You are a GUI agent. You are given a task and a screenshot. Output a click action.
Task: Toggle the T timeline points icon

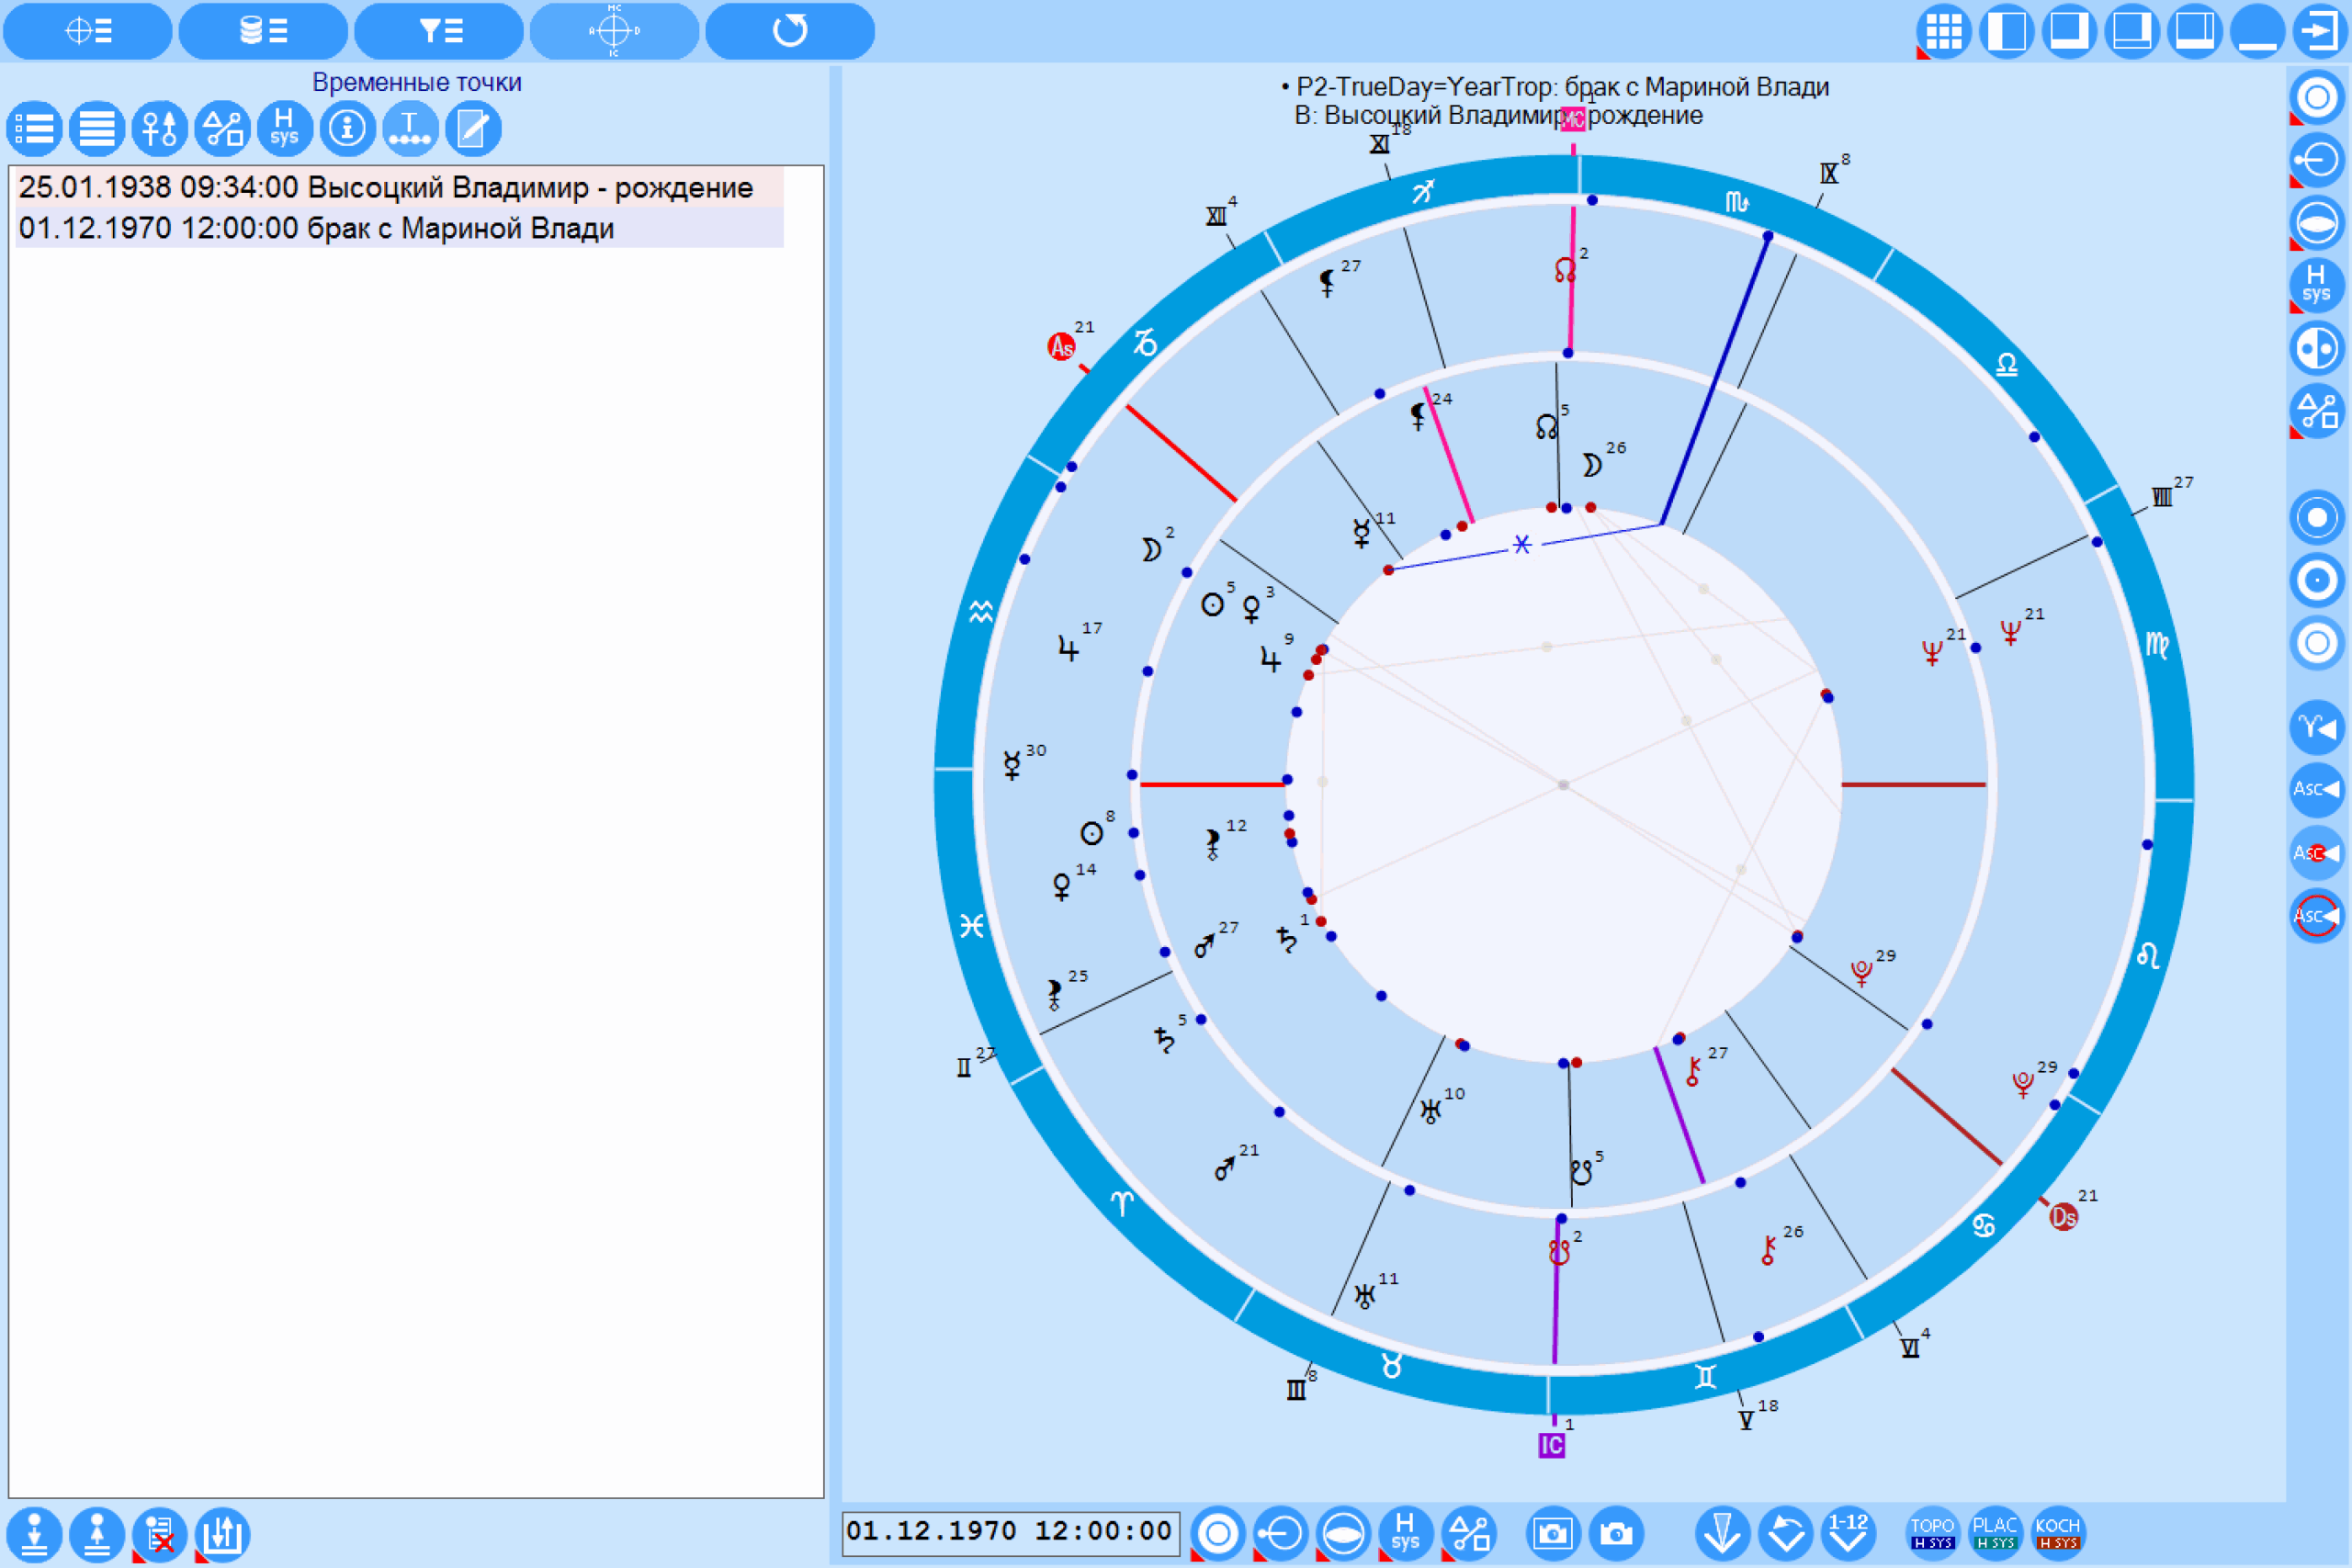(x=410, y=129)
